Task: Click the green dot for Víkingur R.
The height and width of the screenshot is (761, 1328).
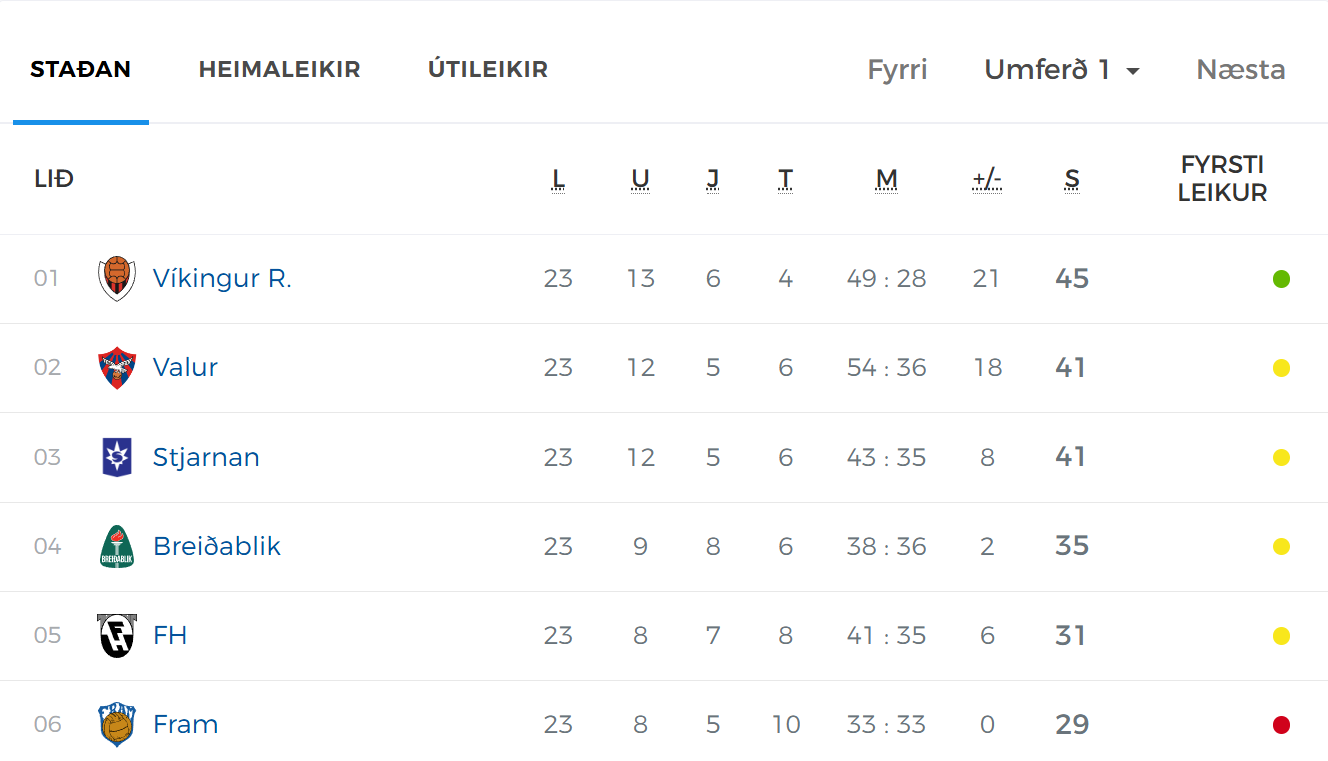Action: coord(1281,279)
